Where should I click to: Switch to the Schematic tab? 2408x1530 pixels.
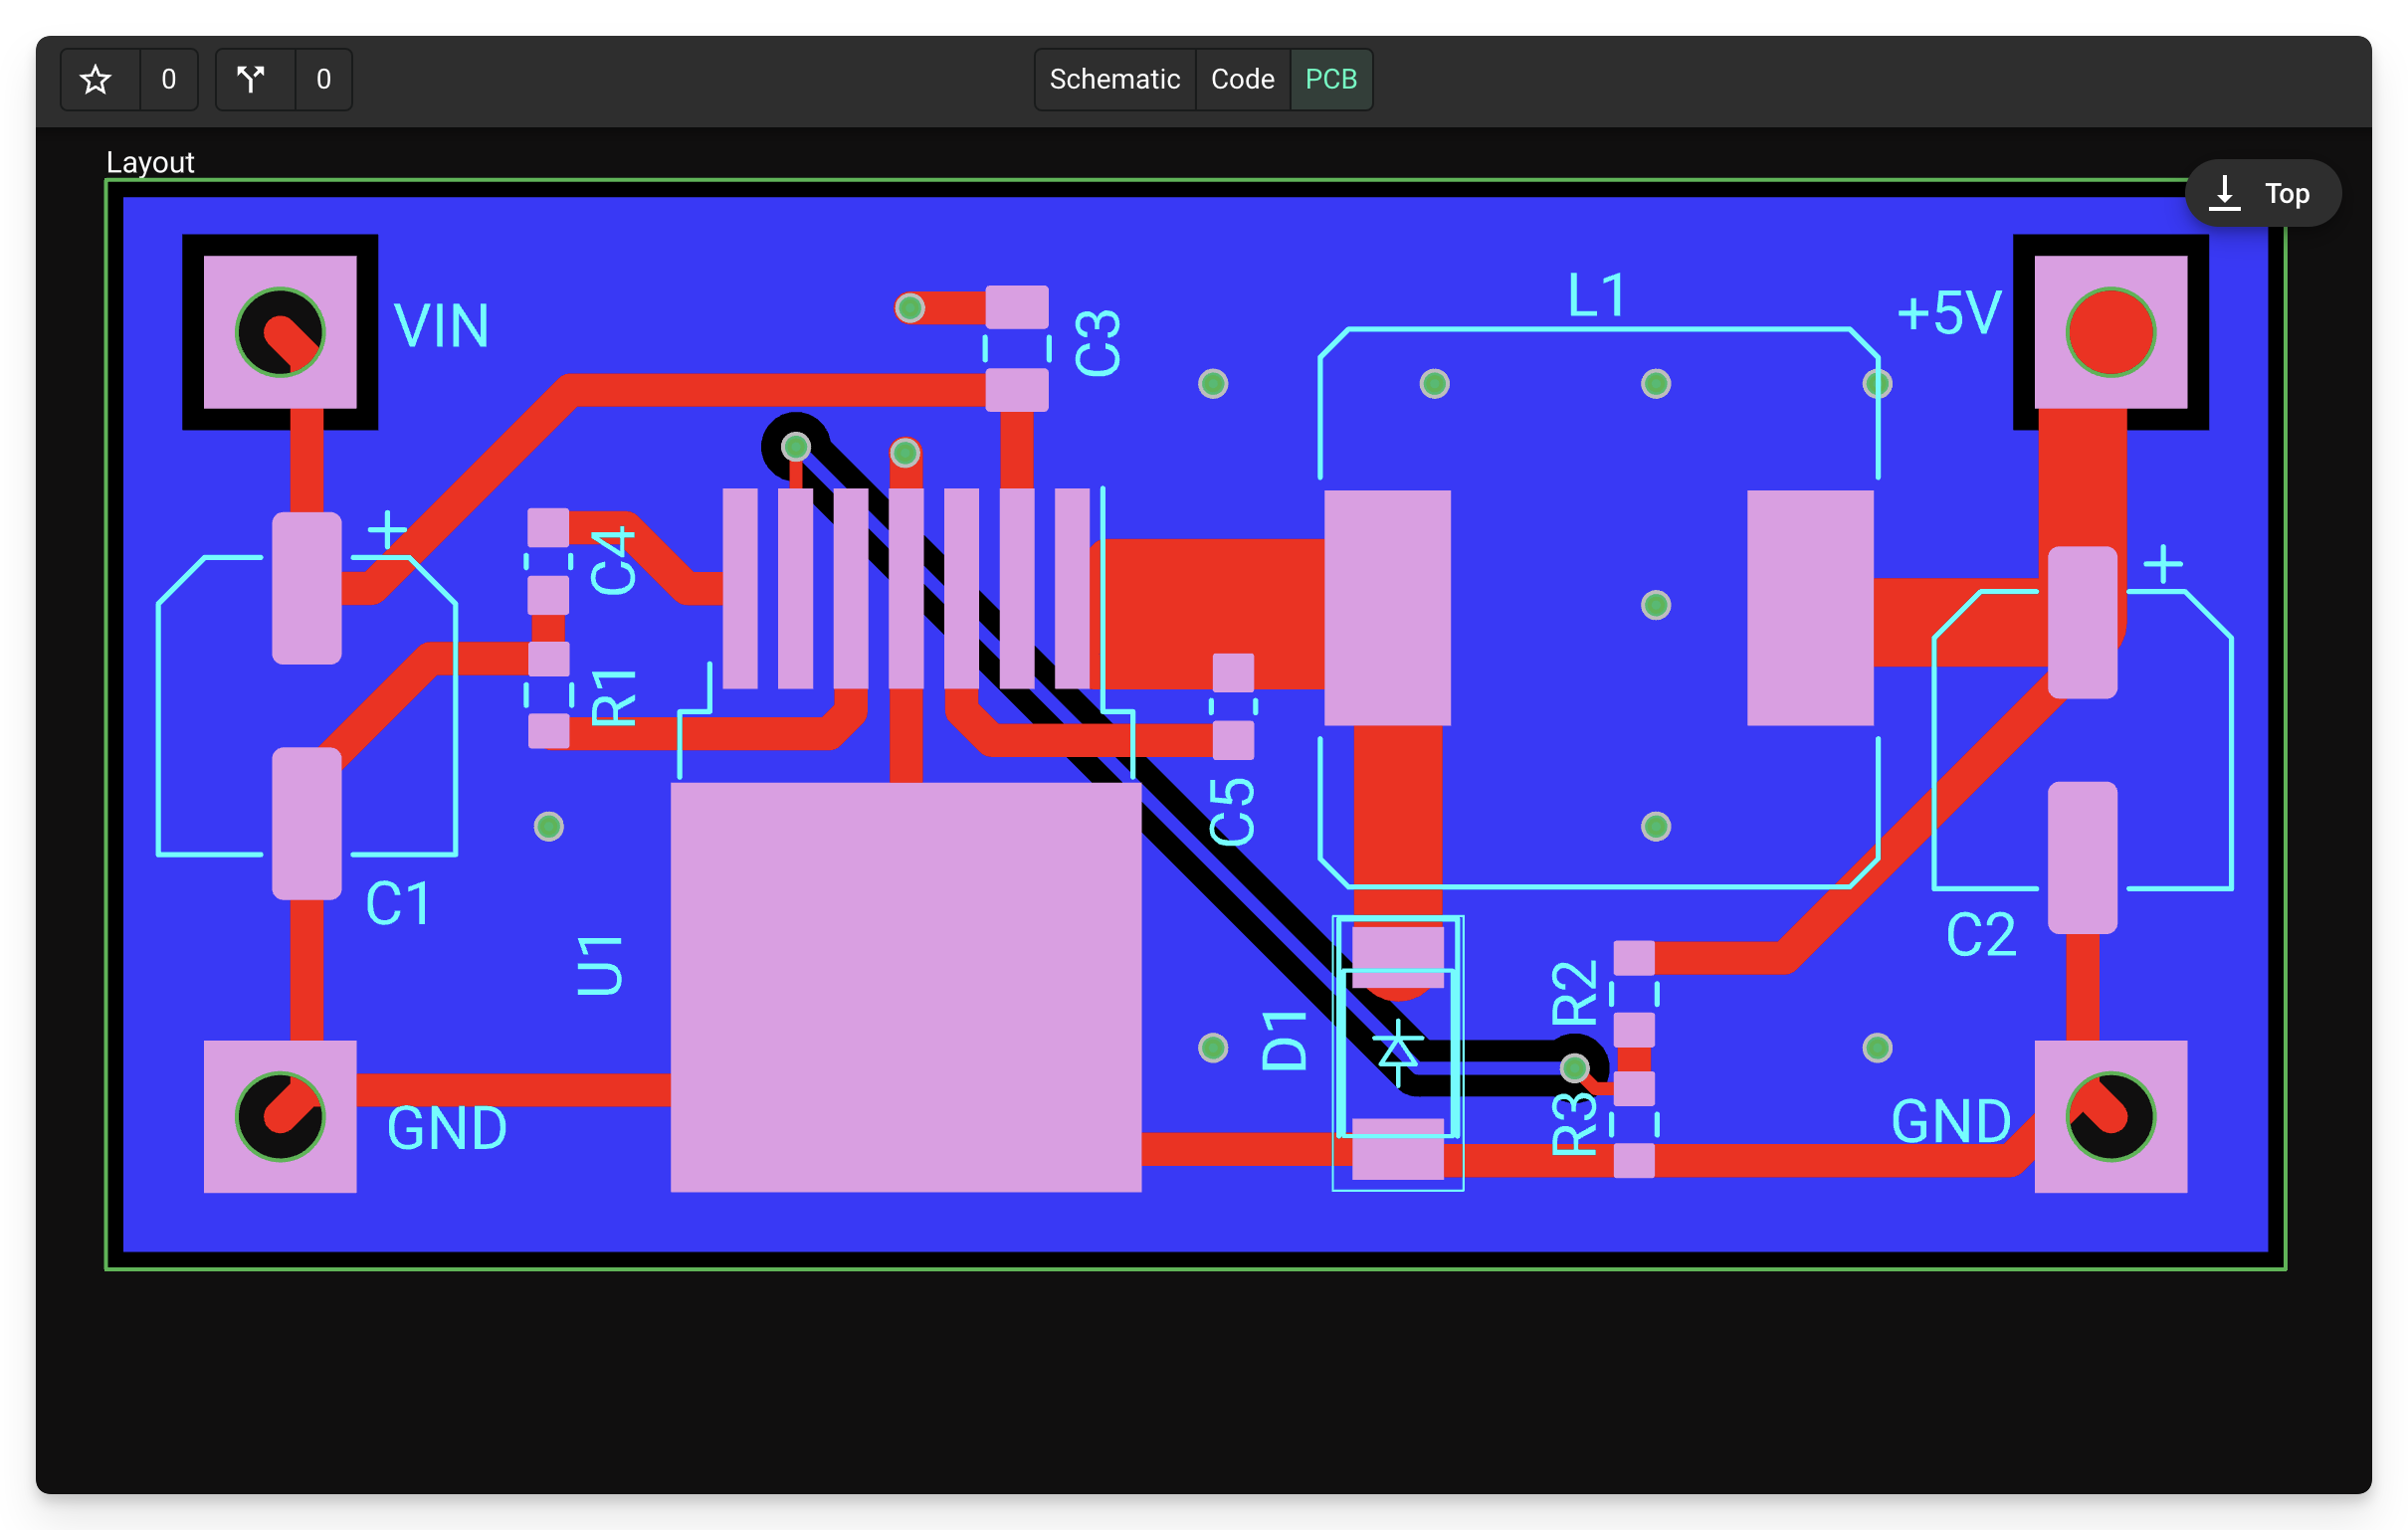coord(1114,79)
